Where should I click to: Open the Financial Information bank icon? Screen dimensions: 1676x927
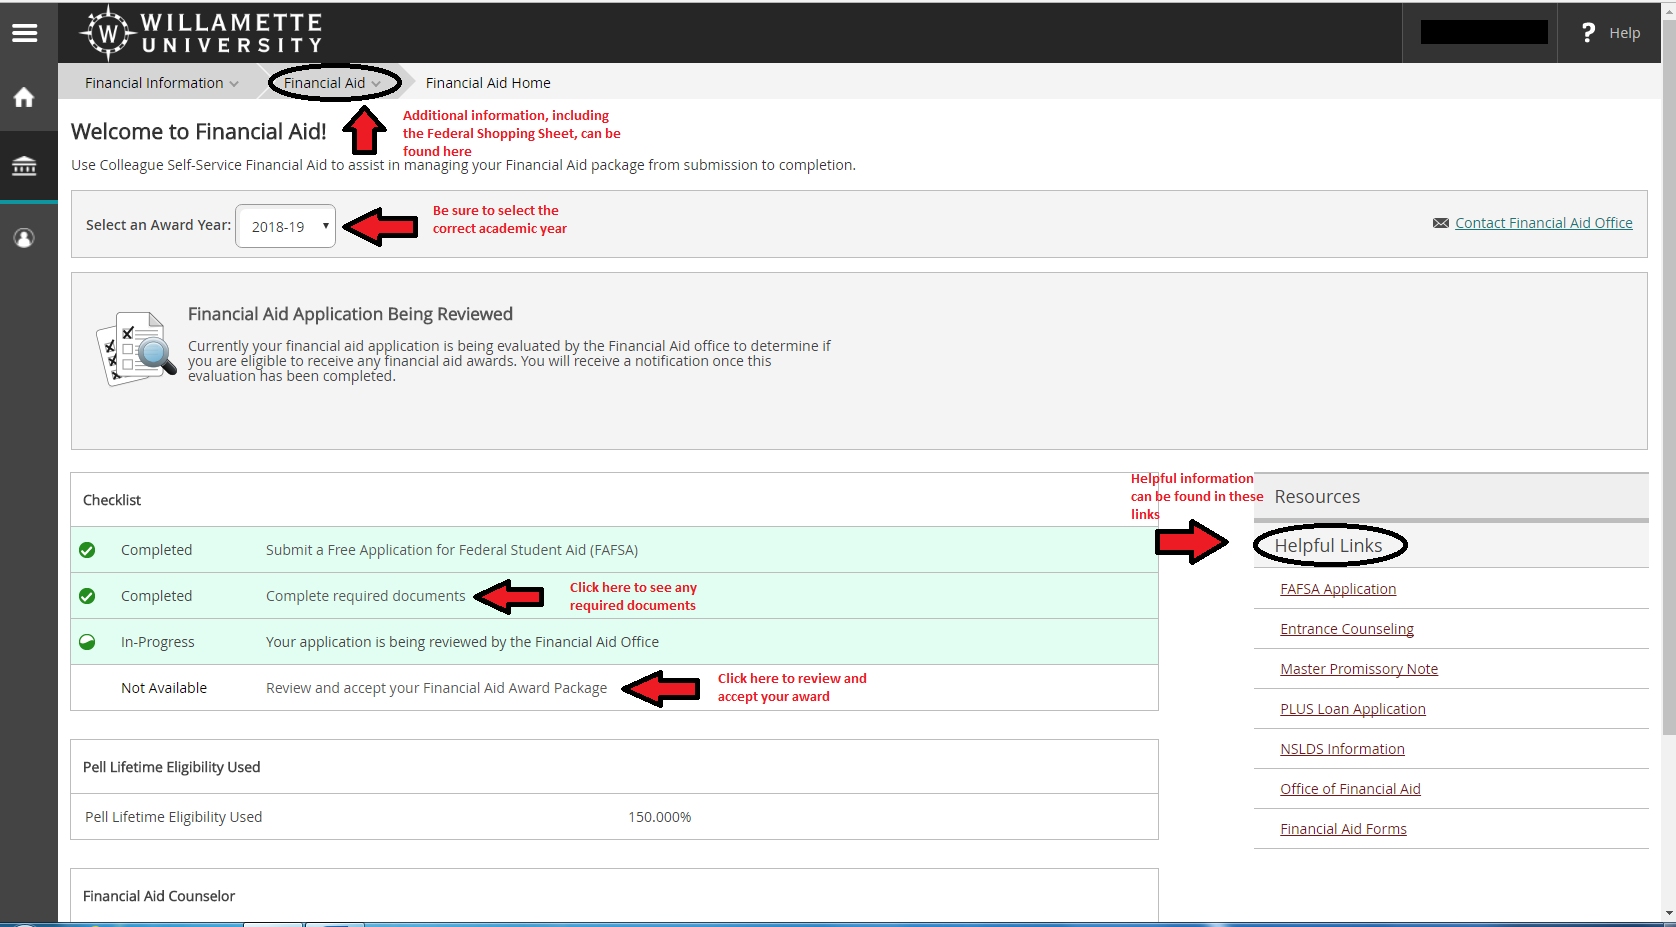24,166
